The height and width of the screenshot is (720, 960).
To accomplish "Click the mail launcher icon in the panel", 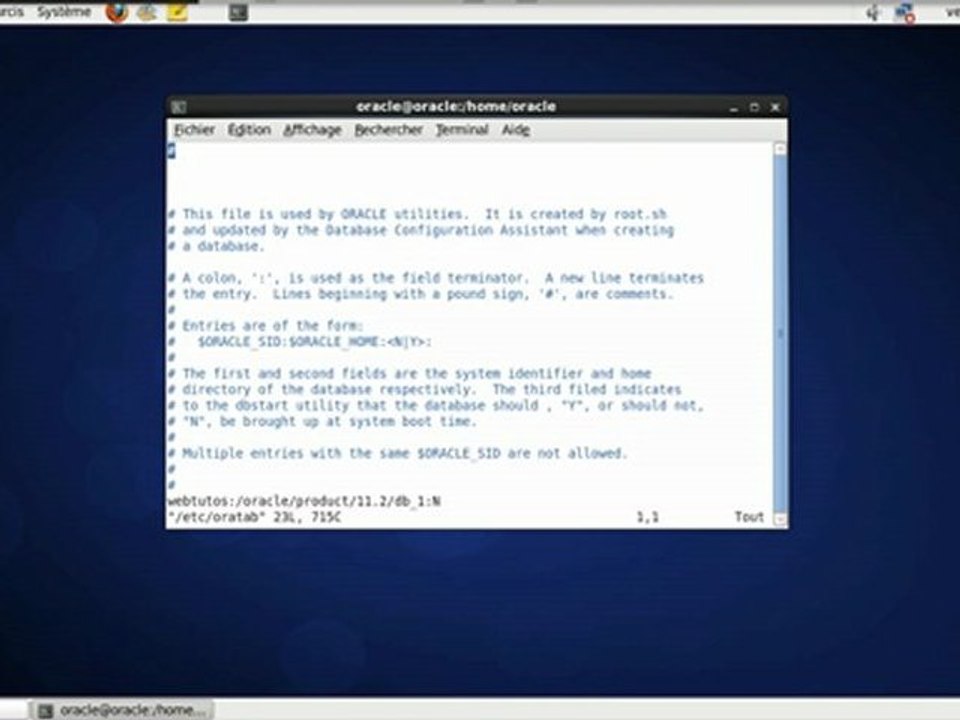I will (147, 12).
